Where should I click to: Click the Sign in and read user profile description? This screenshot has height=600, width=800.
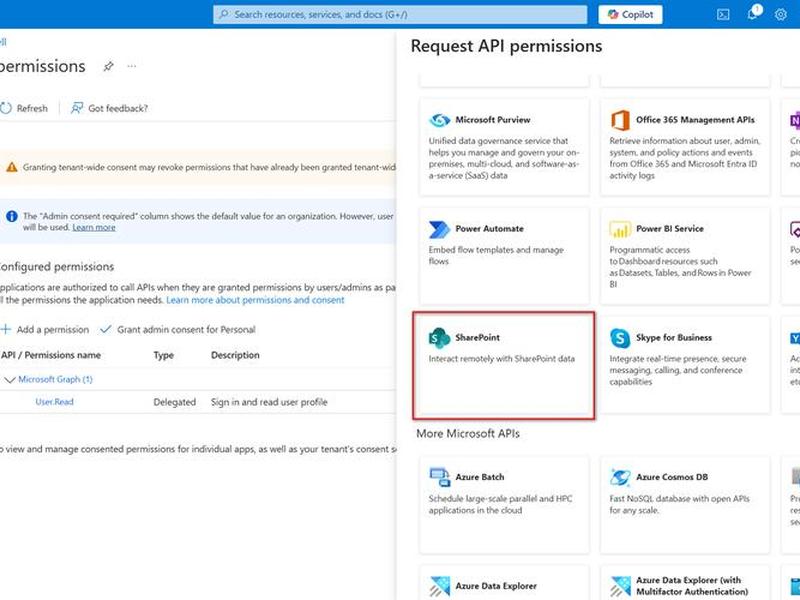(x=269, y=402)
